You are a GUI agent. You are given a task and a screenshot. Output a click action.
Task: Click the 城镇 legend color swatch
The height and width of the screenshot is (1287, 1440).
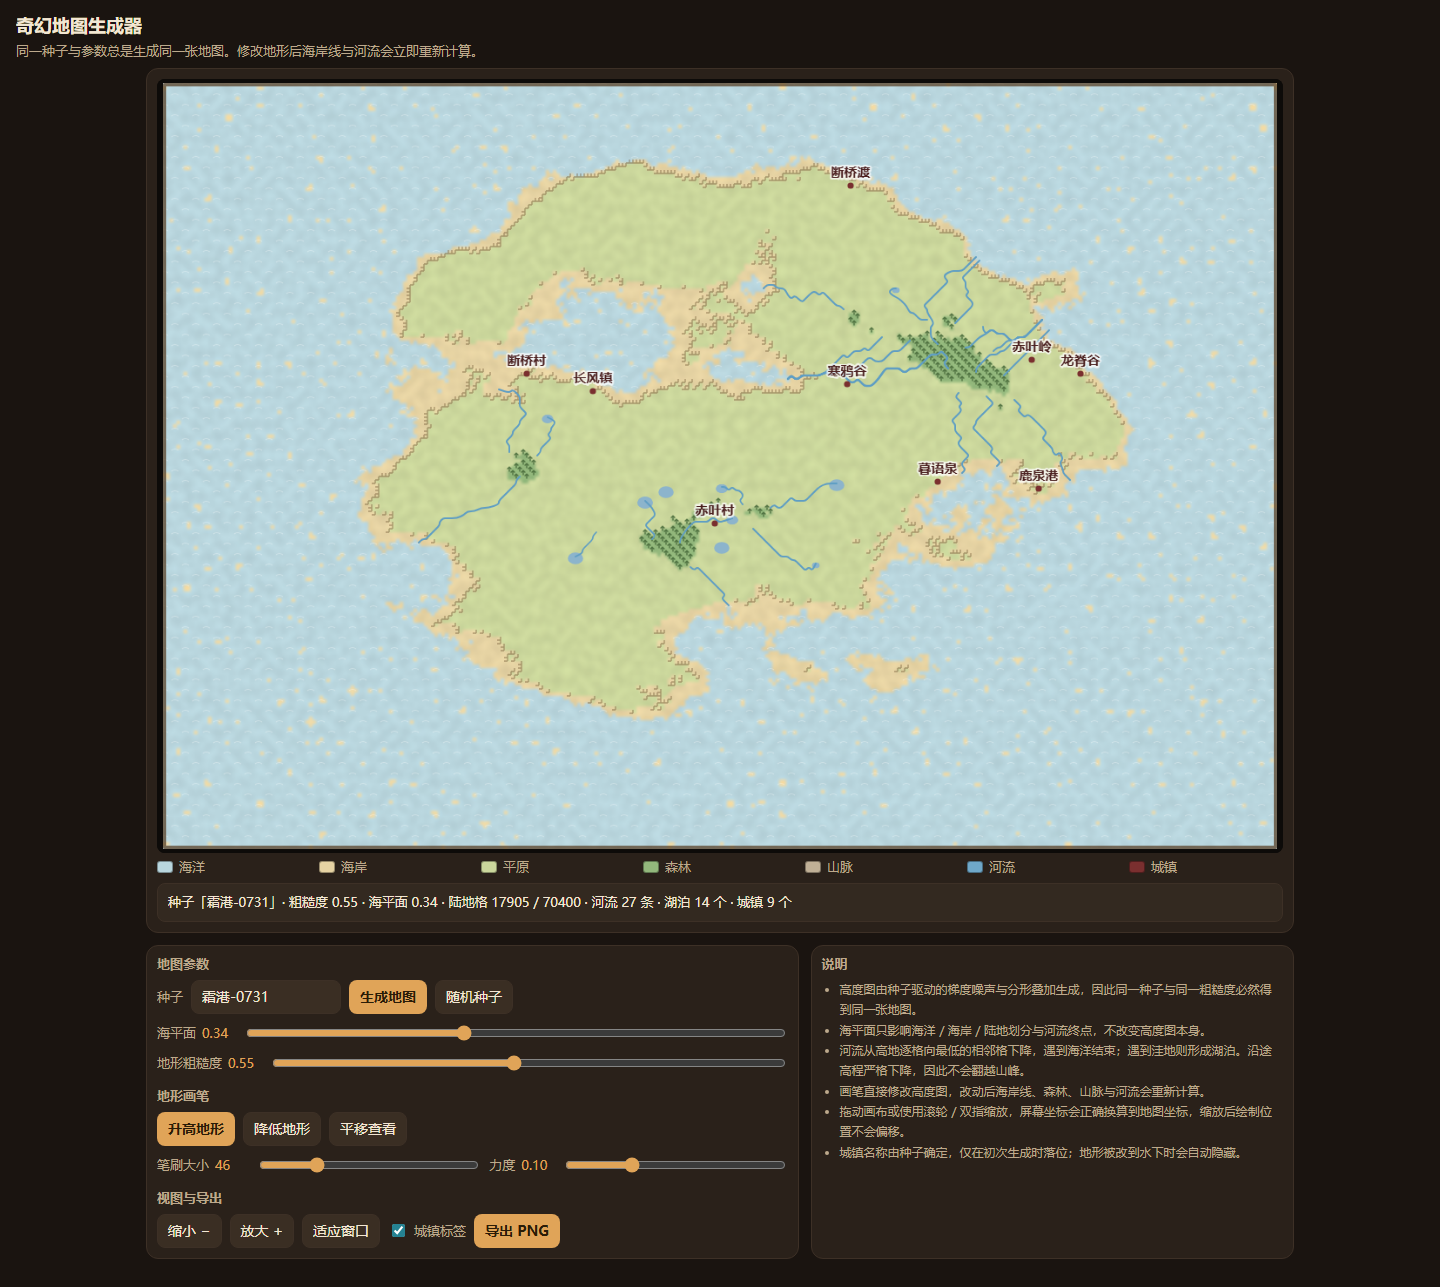pyautogui.click(x=1137, y=867)
